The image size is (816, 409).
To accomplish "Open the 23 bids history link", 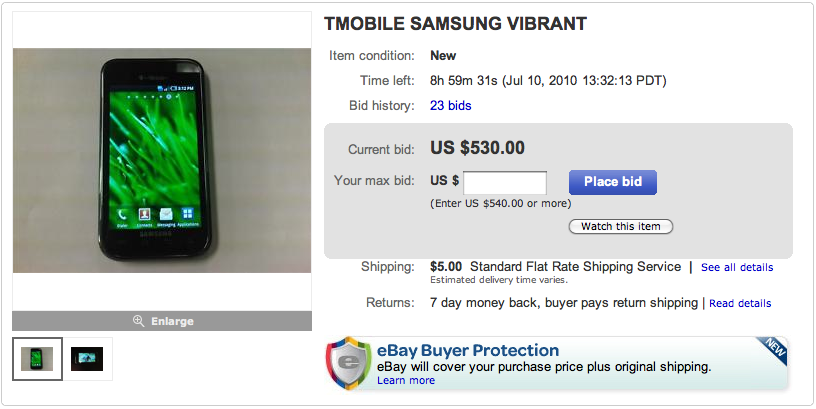I will pos(450,105).
